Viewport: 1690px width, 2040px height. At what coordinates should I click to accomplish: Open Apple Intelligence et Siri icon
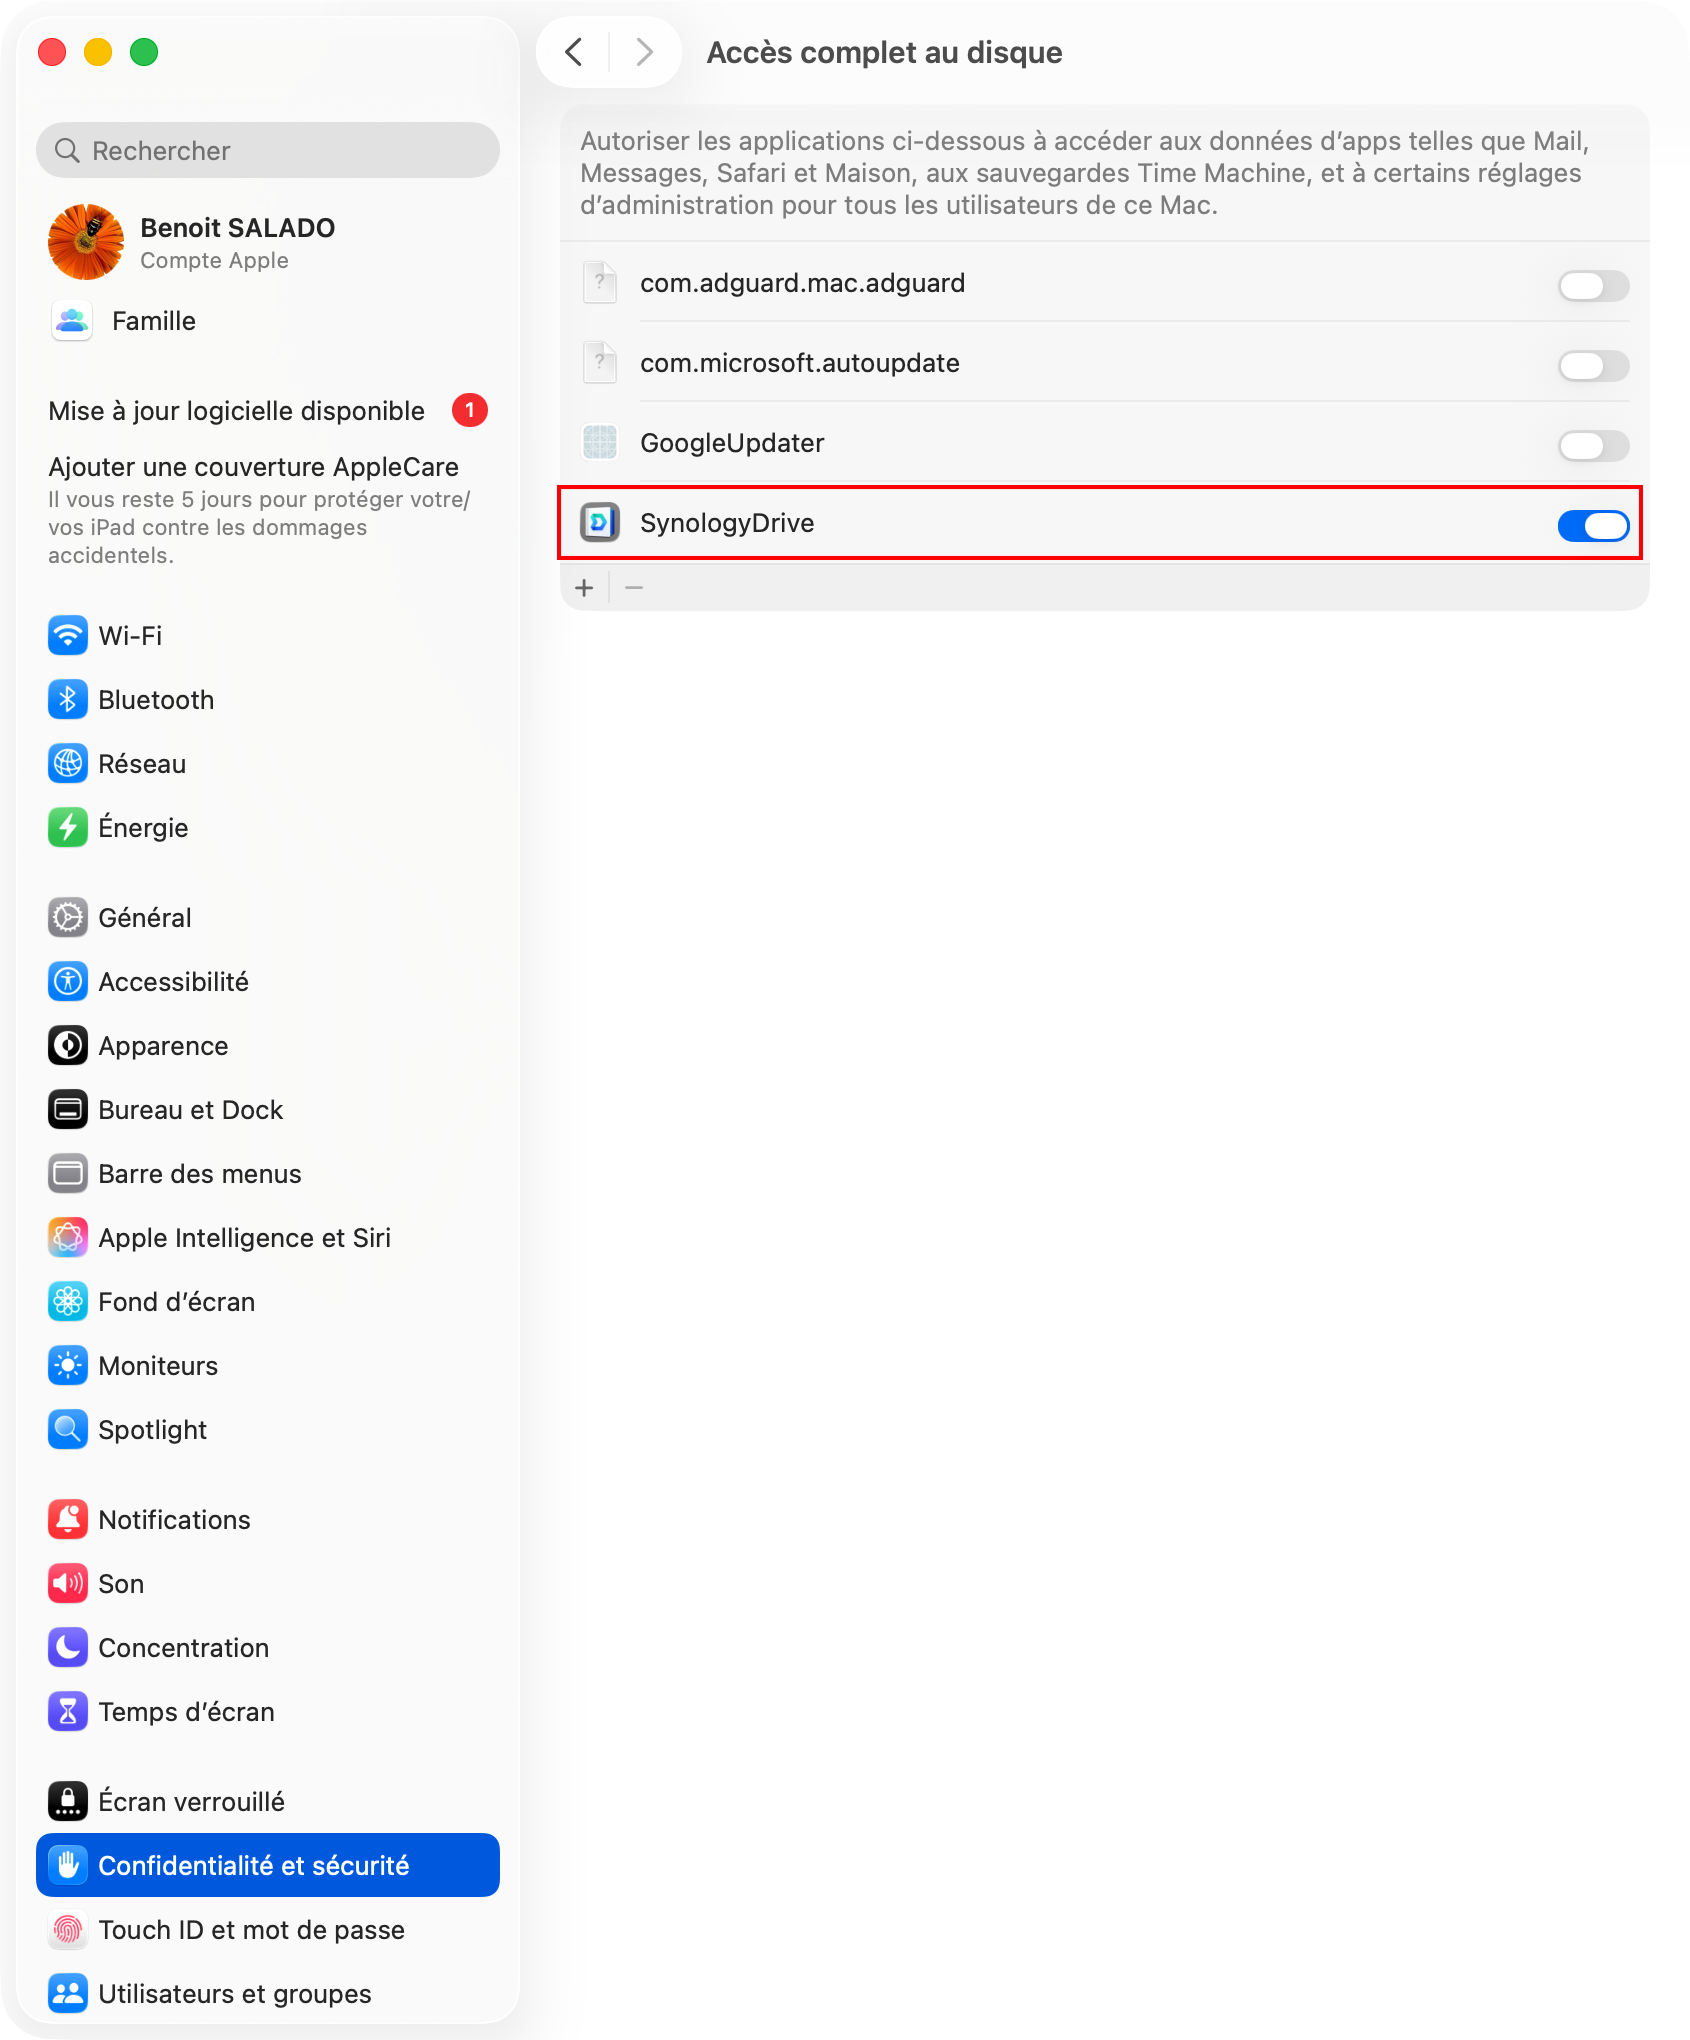click(68, 1237)
